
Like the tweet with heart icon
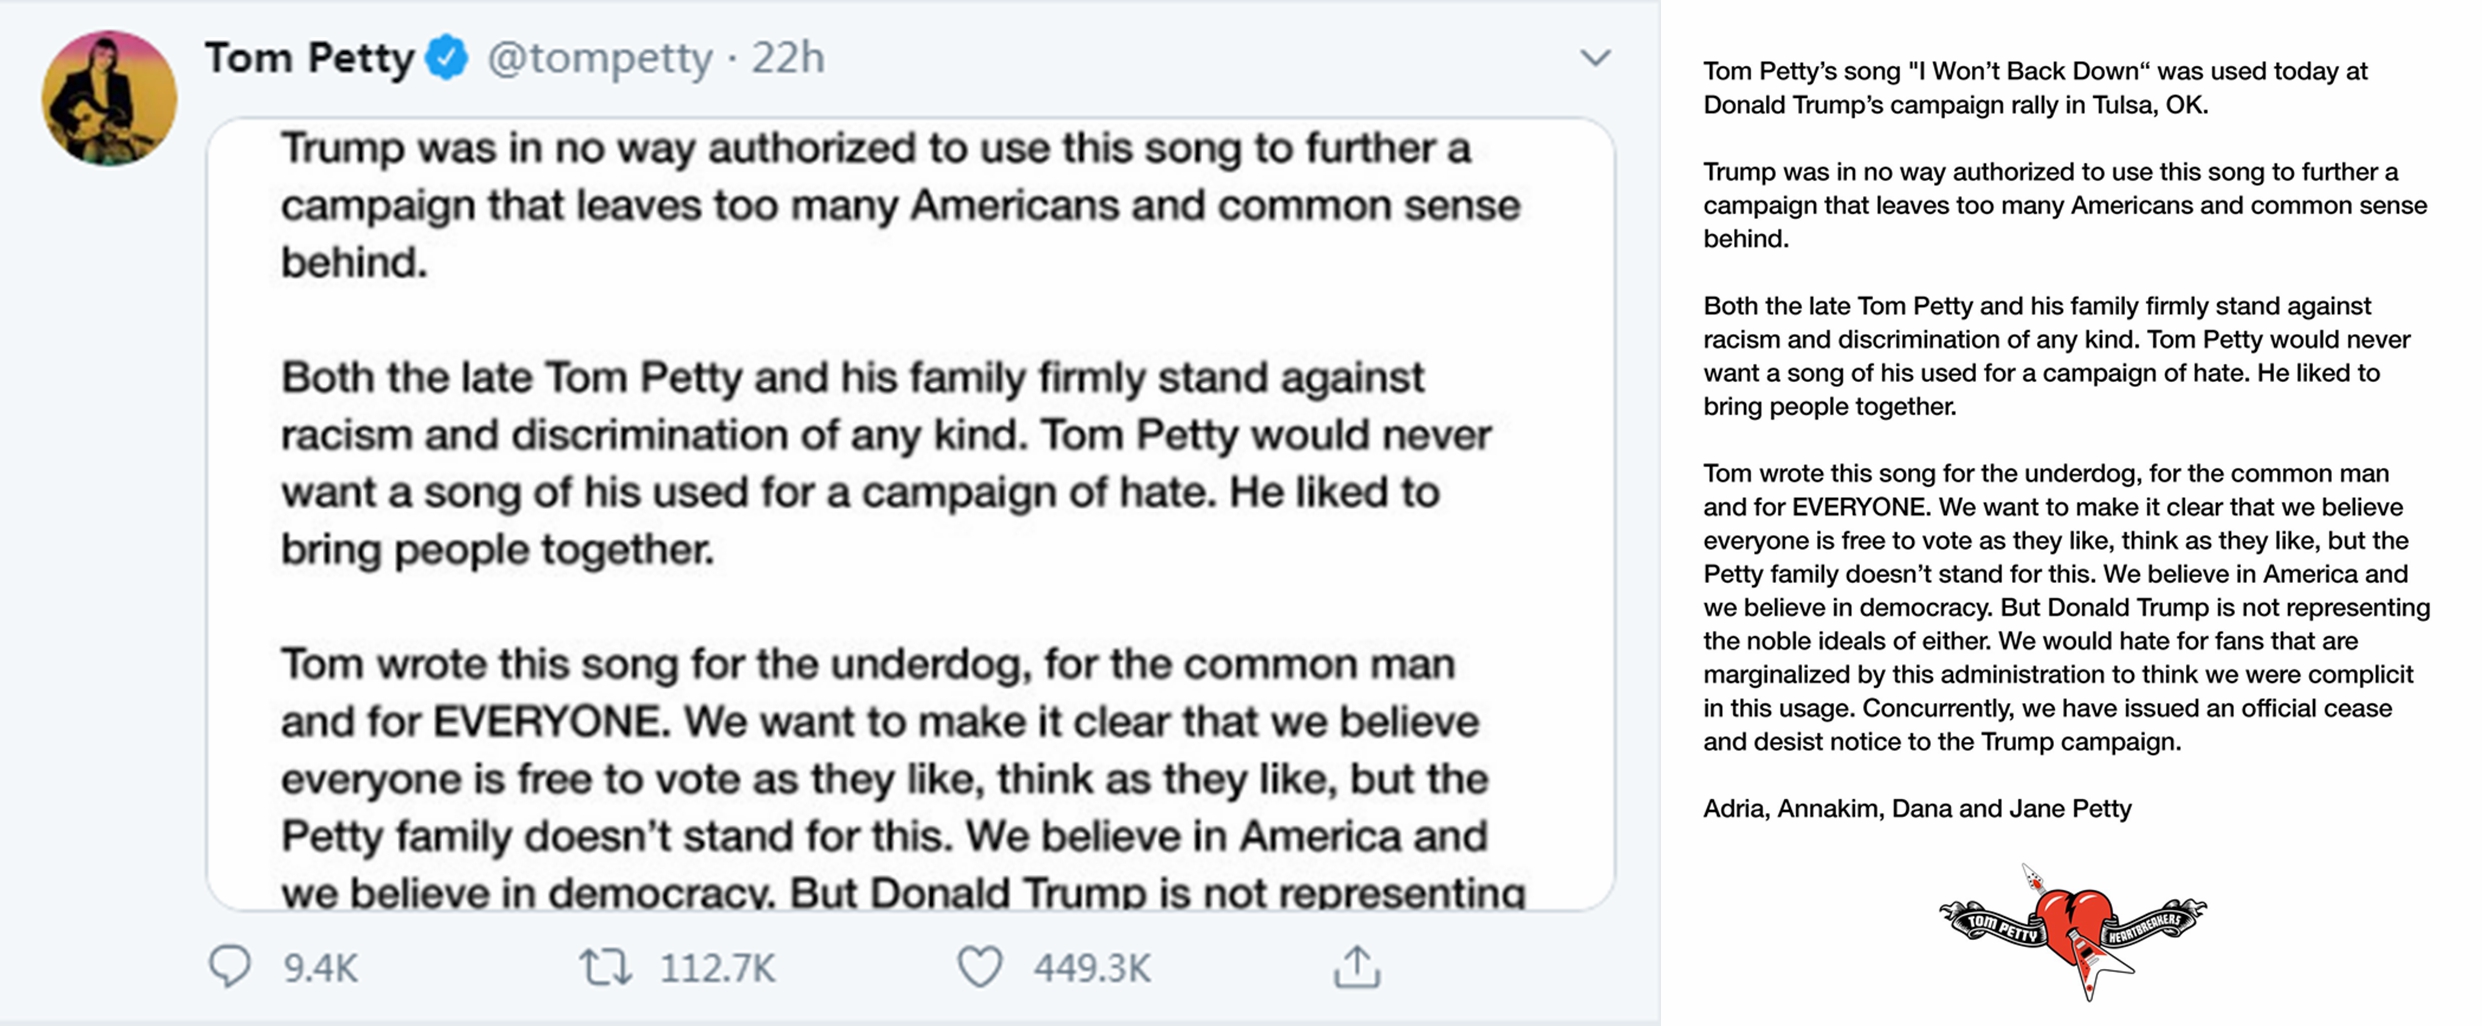[980, 967]
